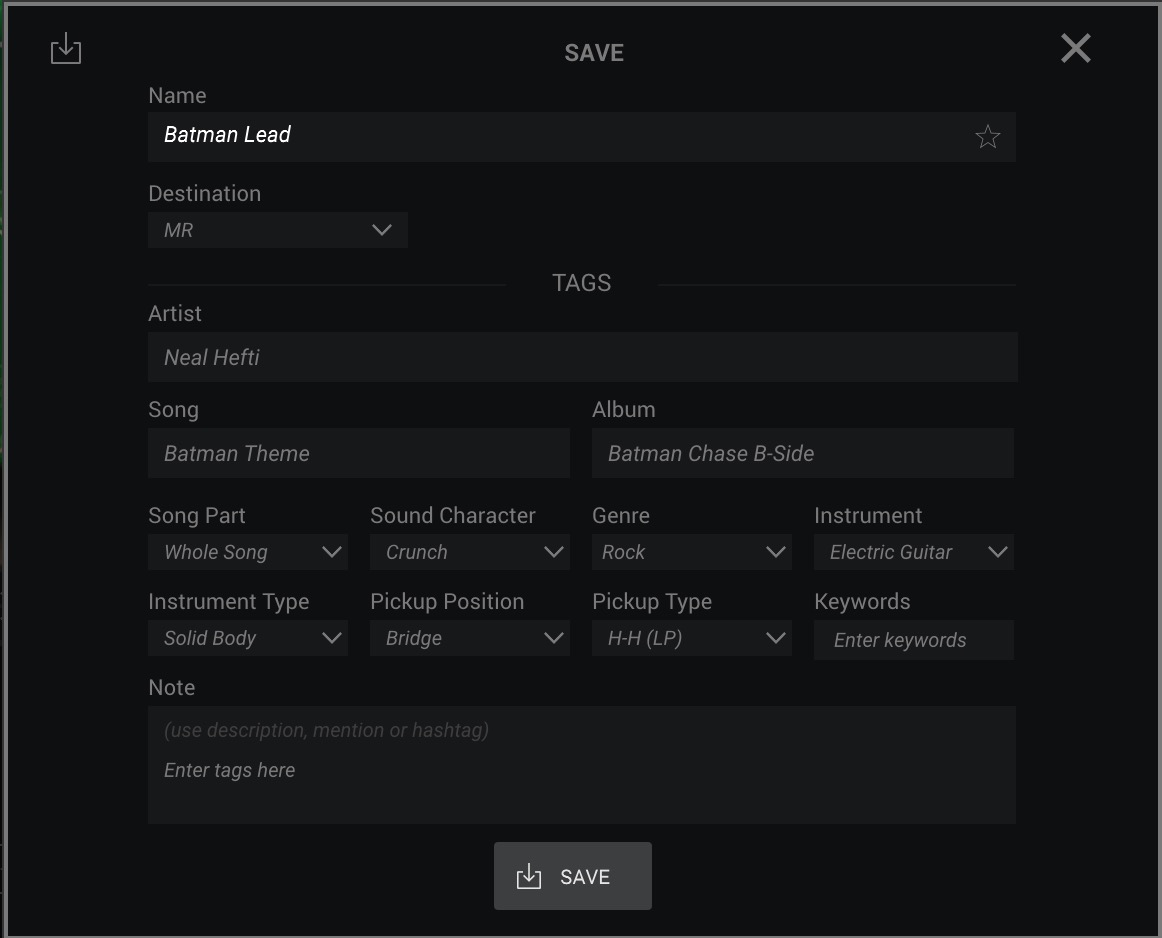Click the Enter keywords field

(x=914, y=639)
